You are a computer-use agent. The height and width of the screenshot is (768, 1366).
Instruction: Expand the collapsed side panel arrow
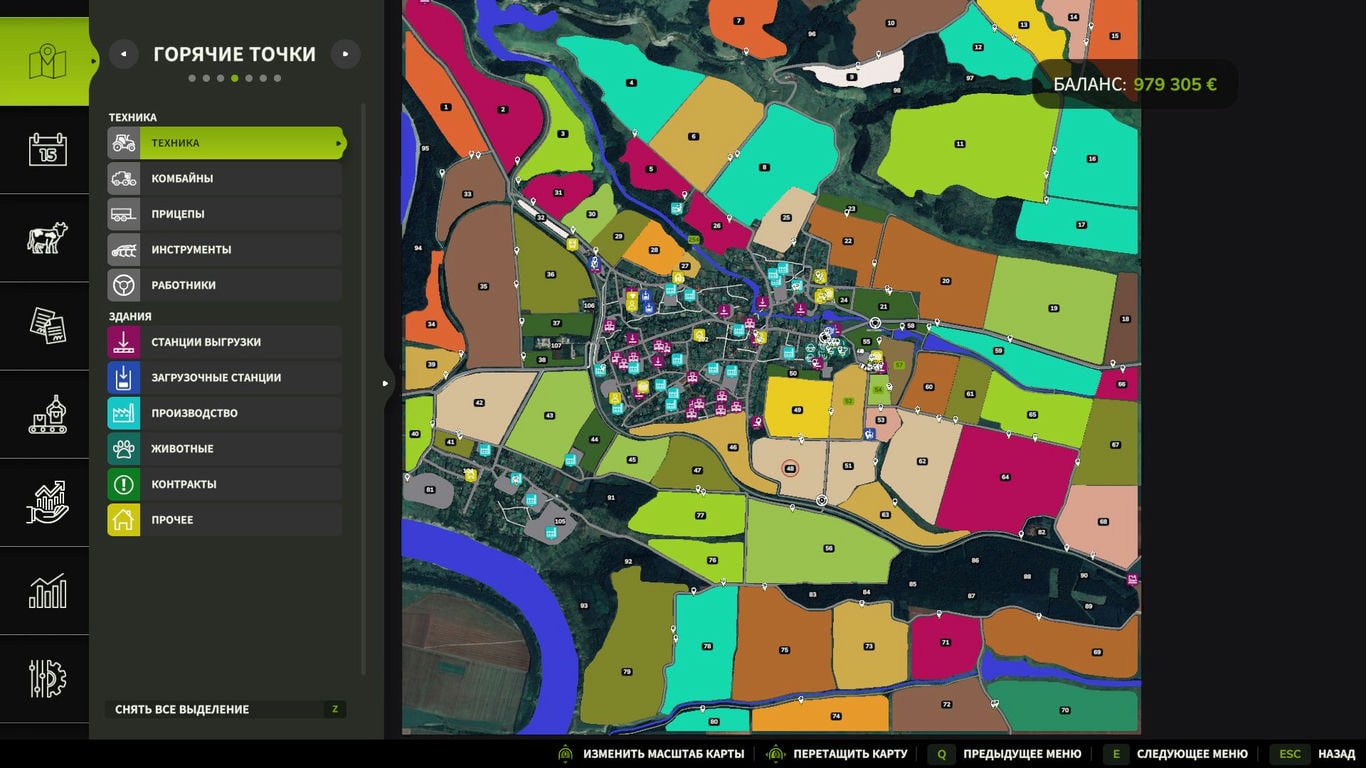tap(384, 381)
